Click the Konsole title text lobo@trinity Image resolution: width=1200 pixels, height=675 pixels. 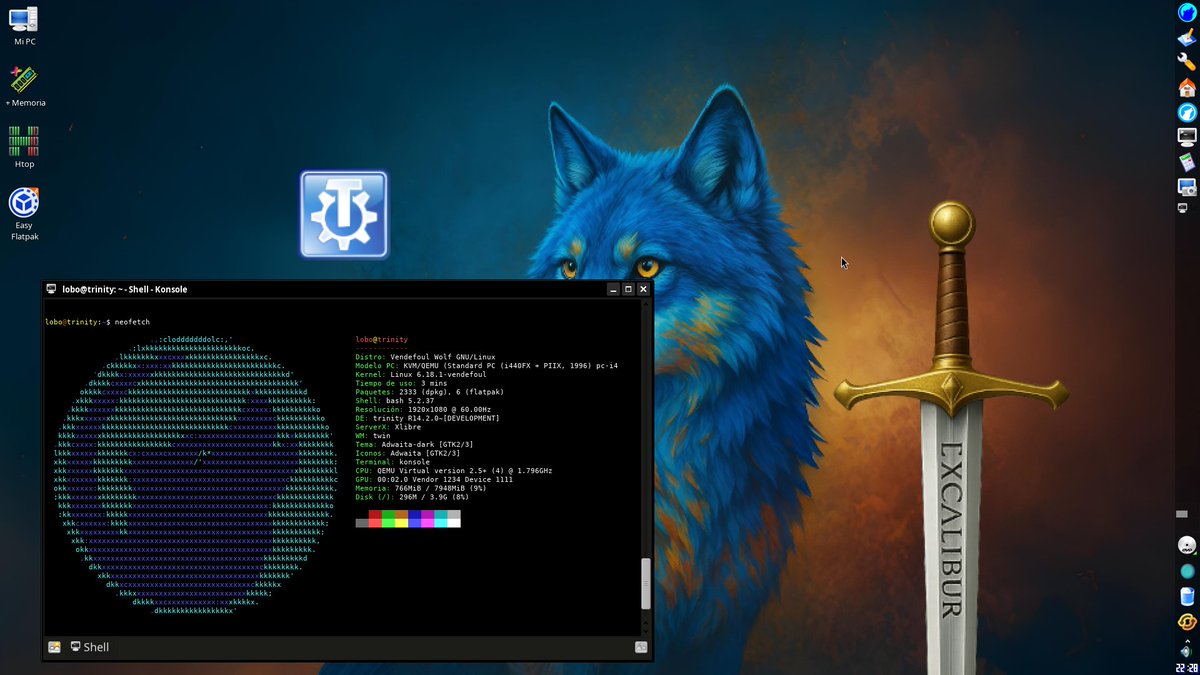124,290
